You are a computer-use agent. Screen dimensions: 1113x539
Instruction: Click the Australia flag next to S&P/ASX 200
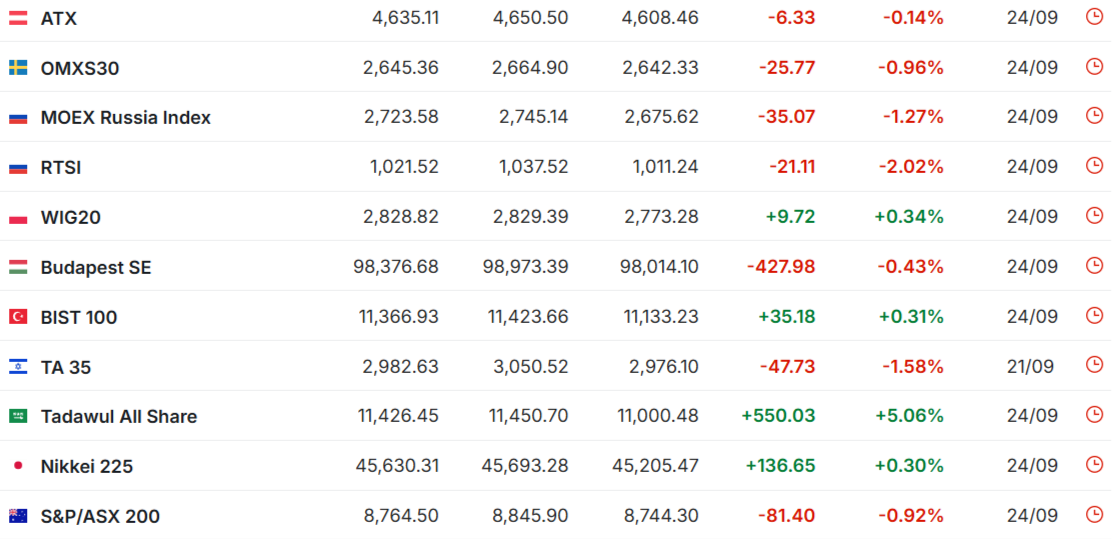18,516
